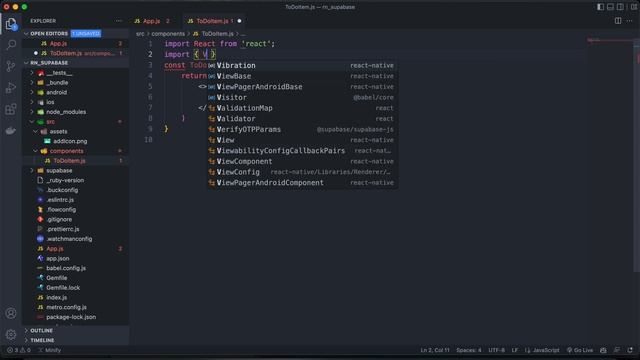Click Ln 2, Col 11 cursor position

point(435,350)
